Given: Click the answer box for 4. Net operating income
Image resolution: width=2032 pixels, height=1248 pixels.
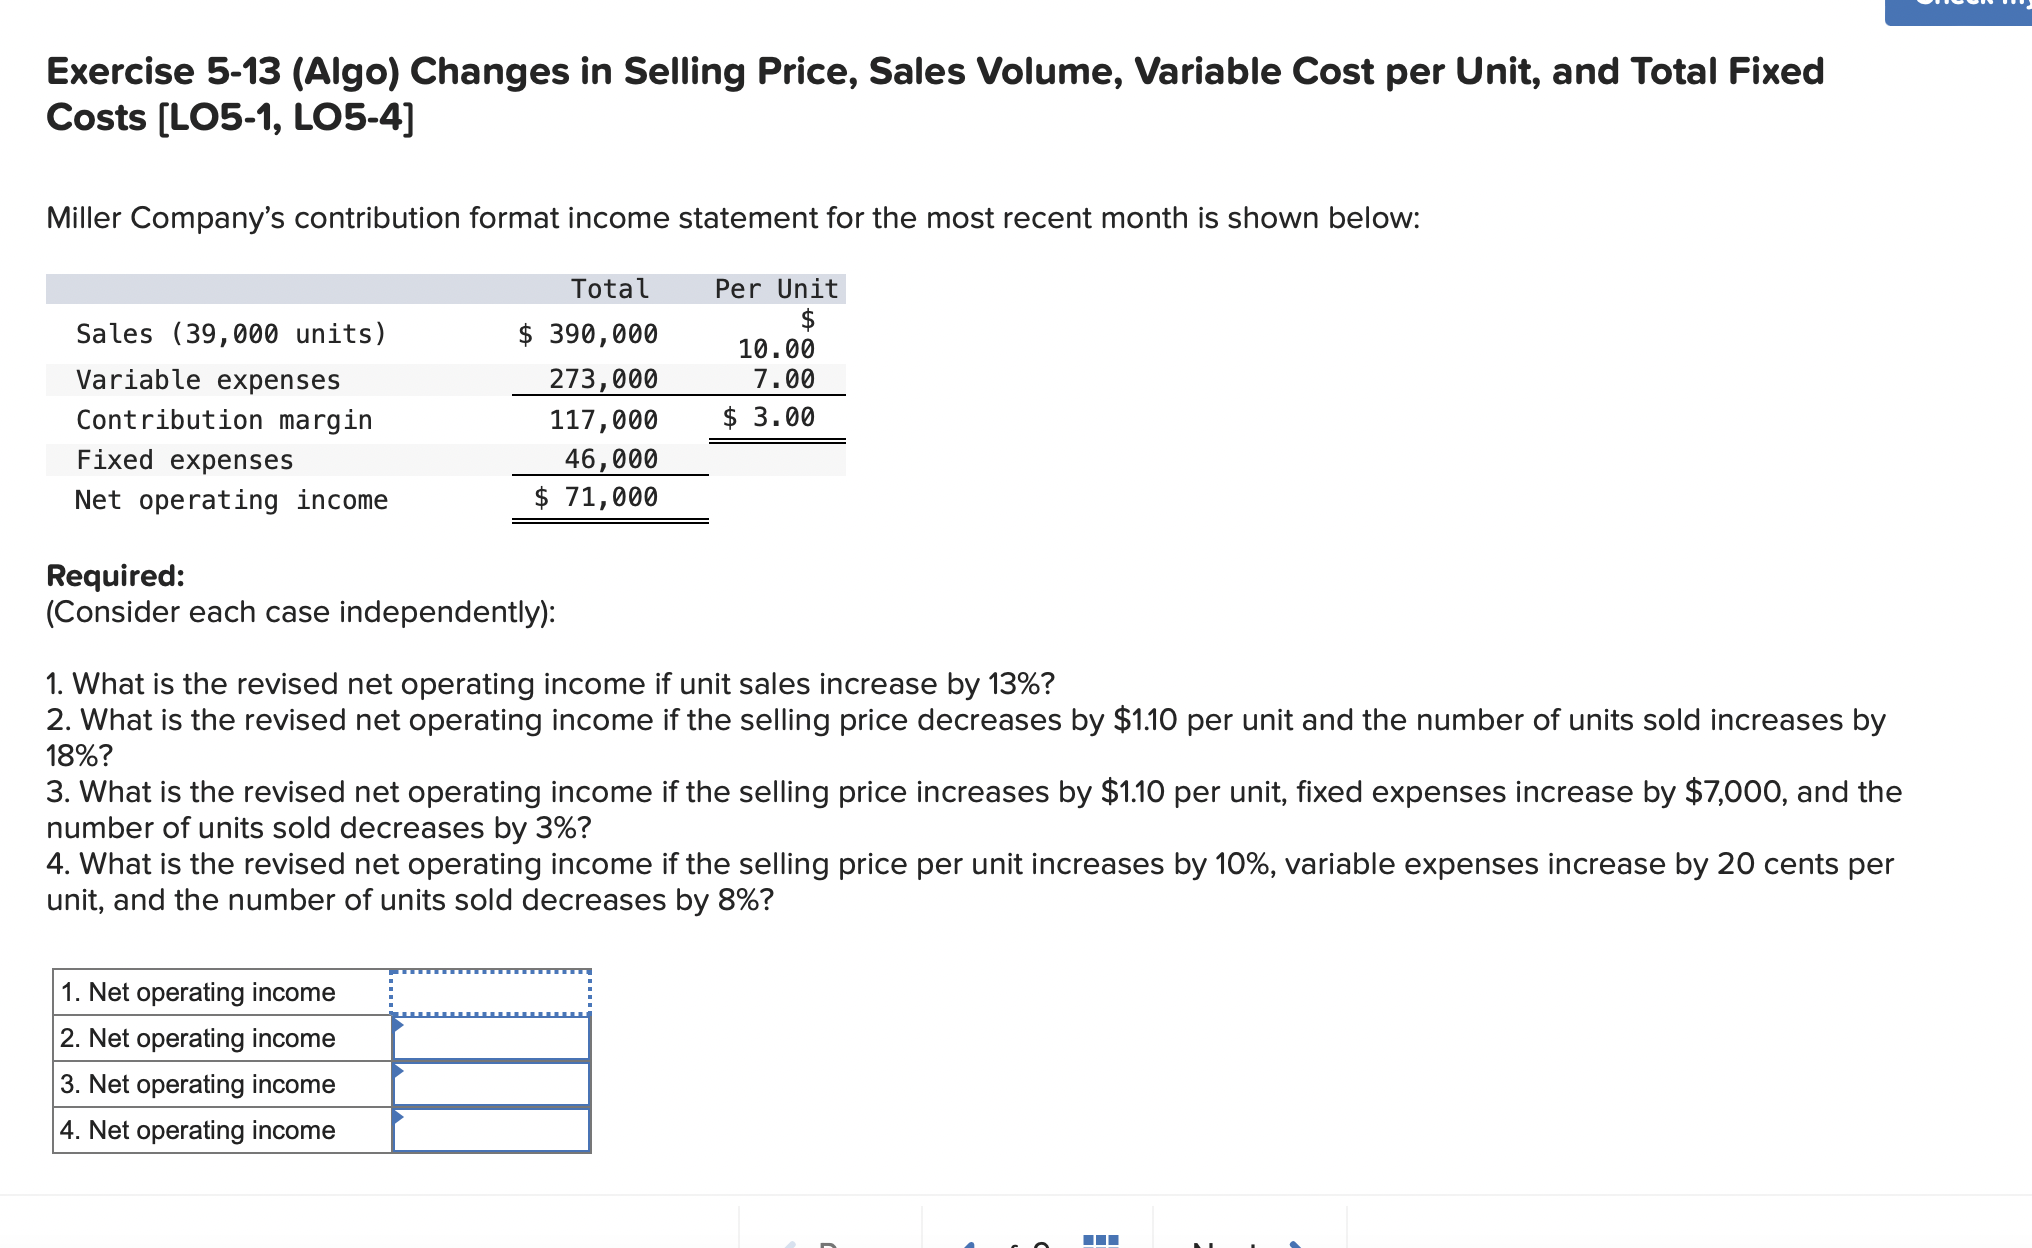Looking at the screenshot, I should point(490,1130).
